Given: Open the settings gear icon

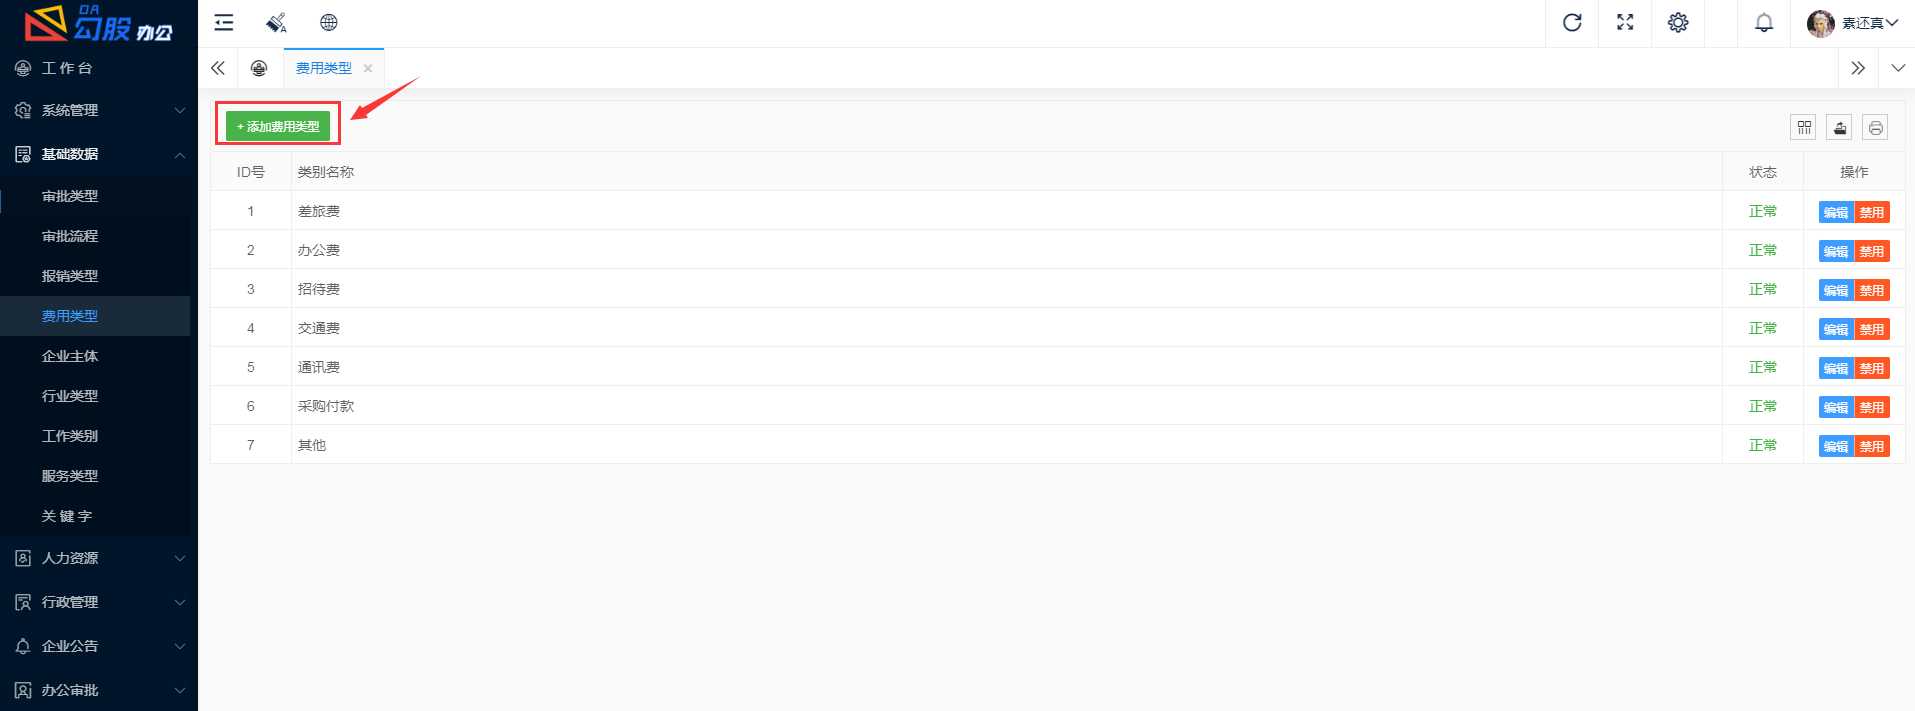Looking at the screenshot, I should (1678, 23).
